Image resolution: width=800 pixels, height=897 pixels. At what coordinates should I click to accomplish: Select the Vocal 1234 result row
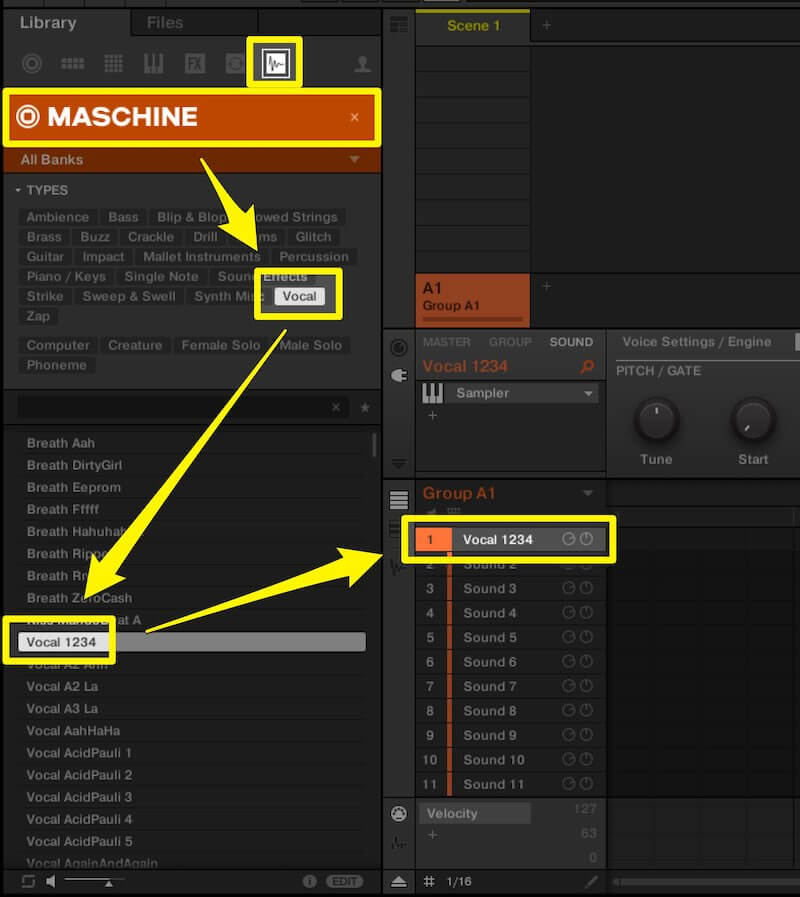[x=192, y=642]
